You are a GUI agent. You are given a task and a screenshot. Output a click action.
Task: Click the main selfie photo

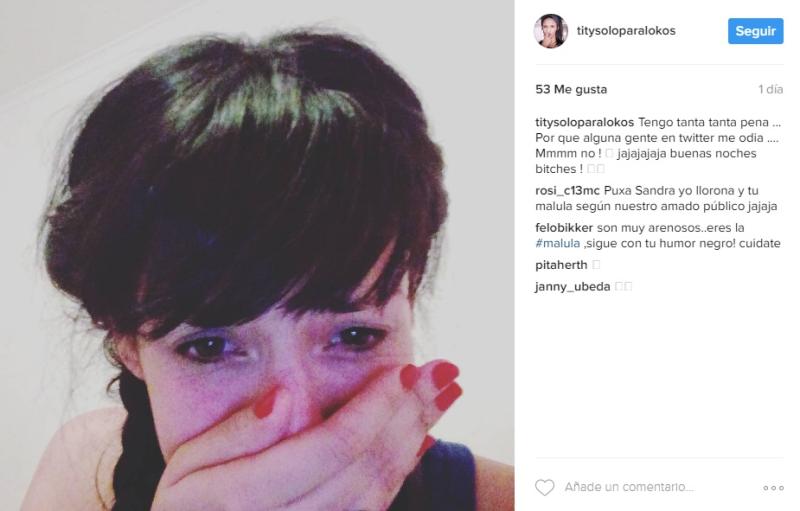click(x=257, y=256)
